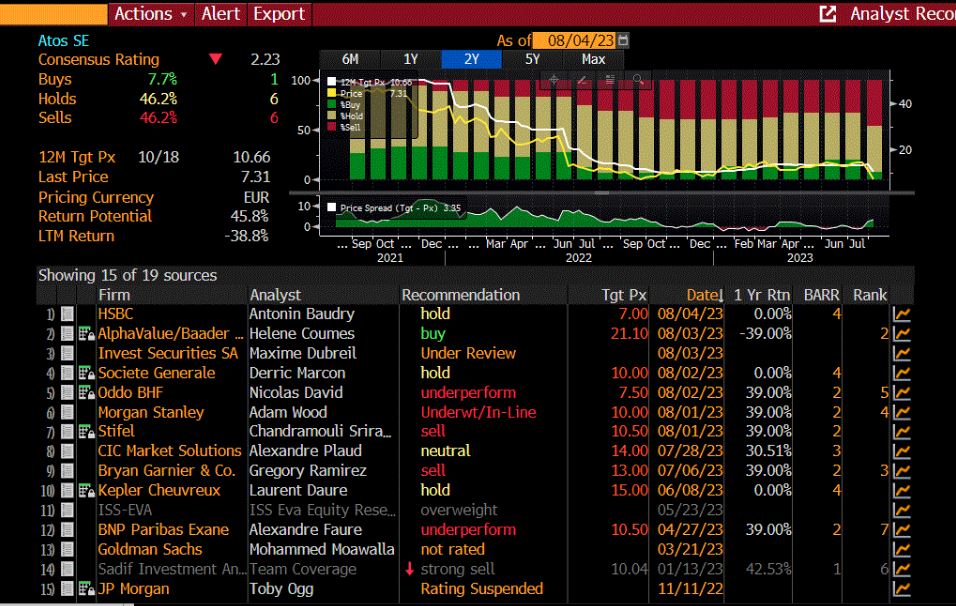Select the 2Y chart range tab

point(471,59)
